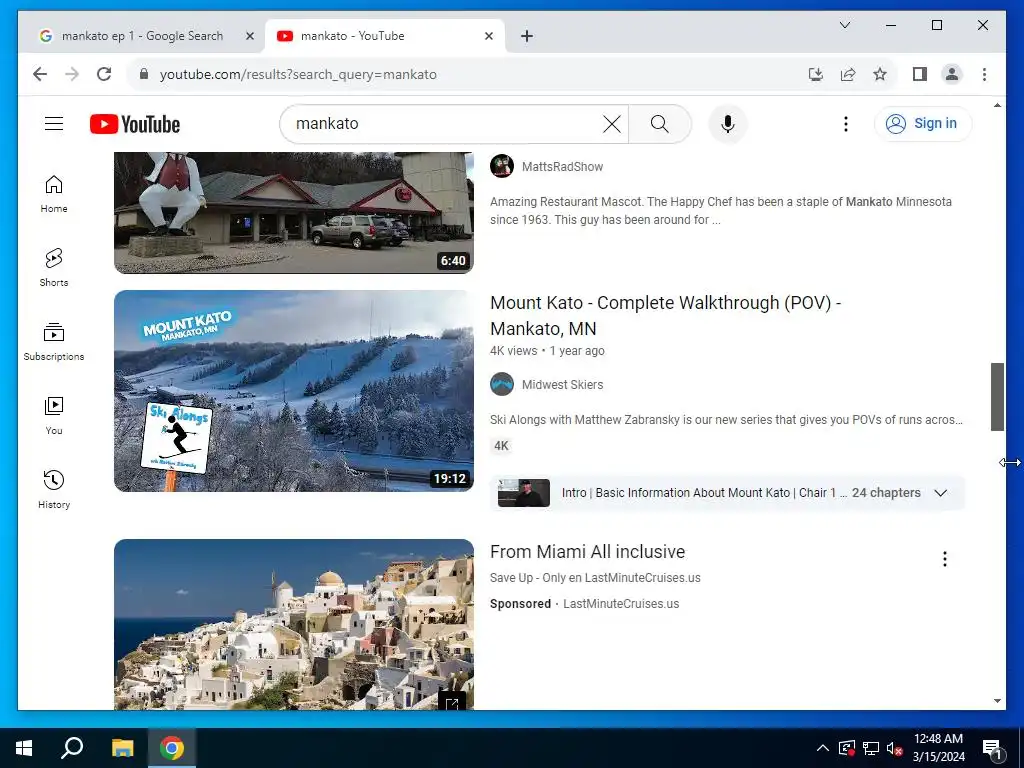Click the page vertical scrollbar thumb
Screen dimensions: 1024x768
997,396
